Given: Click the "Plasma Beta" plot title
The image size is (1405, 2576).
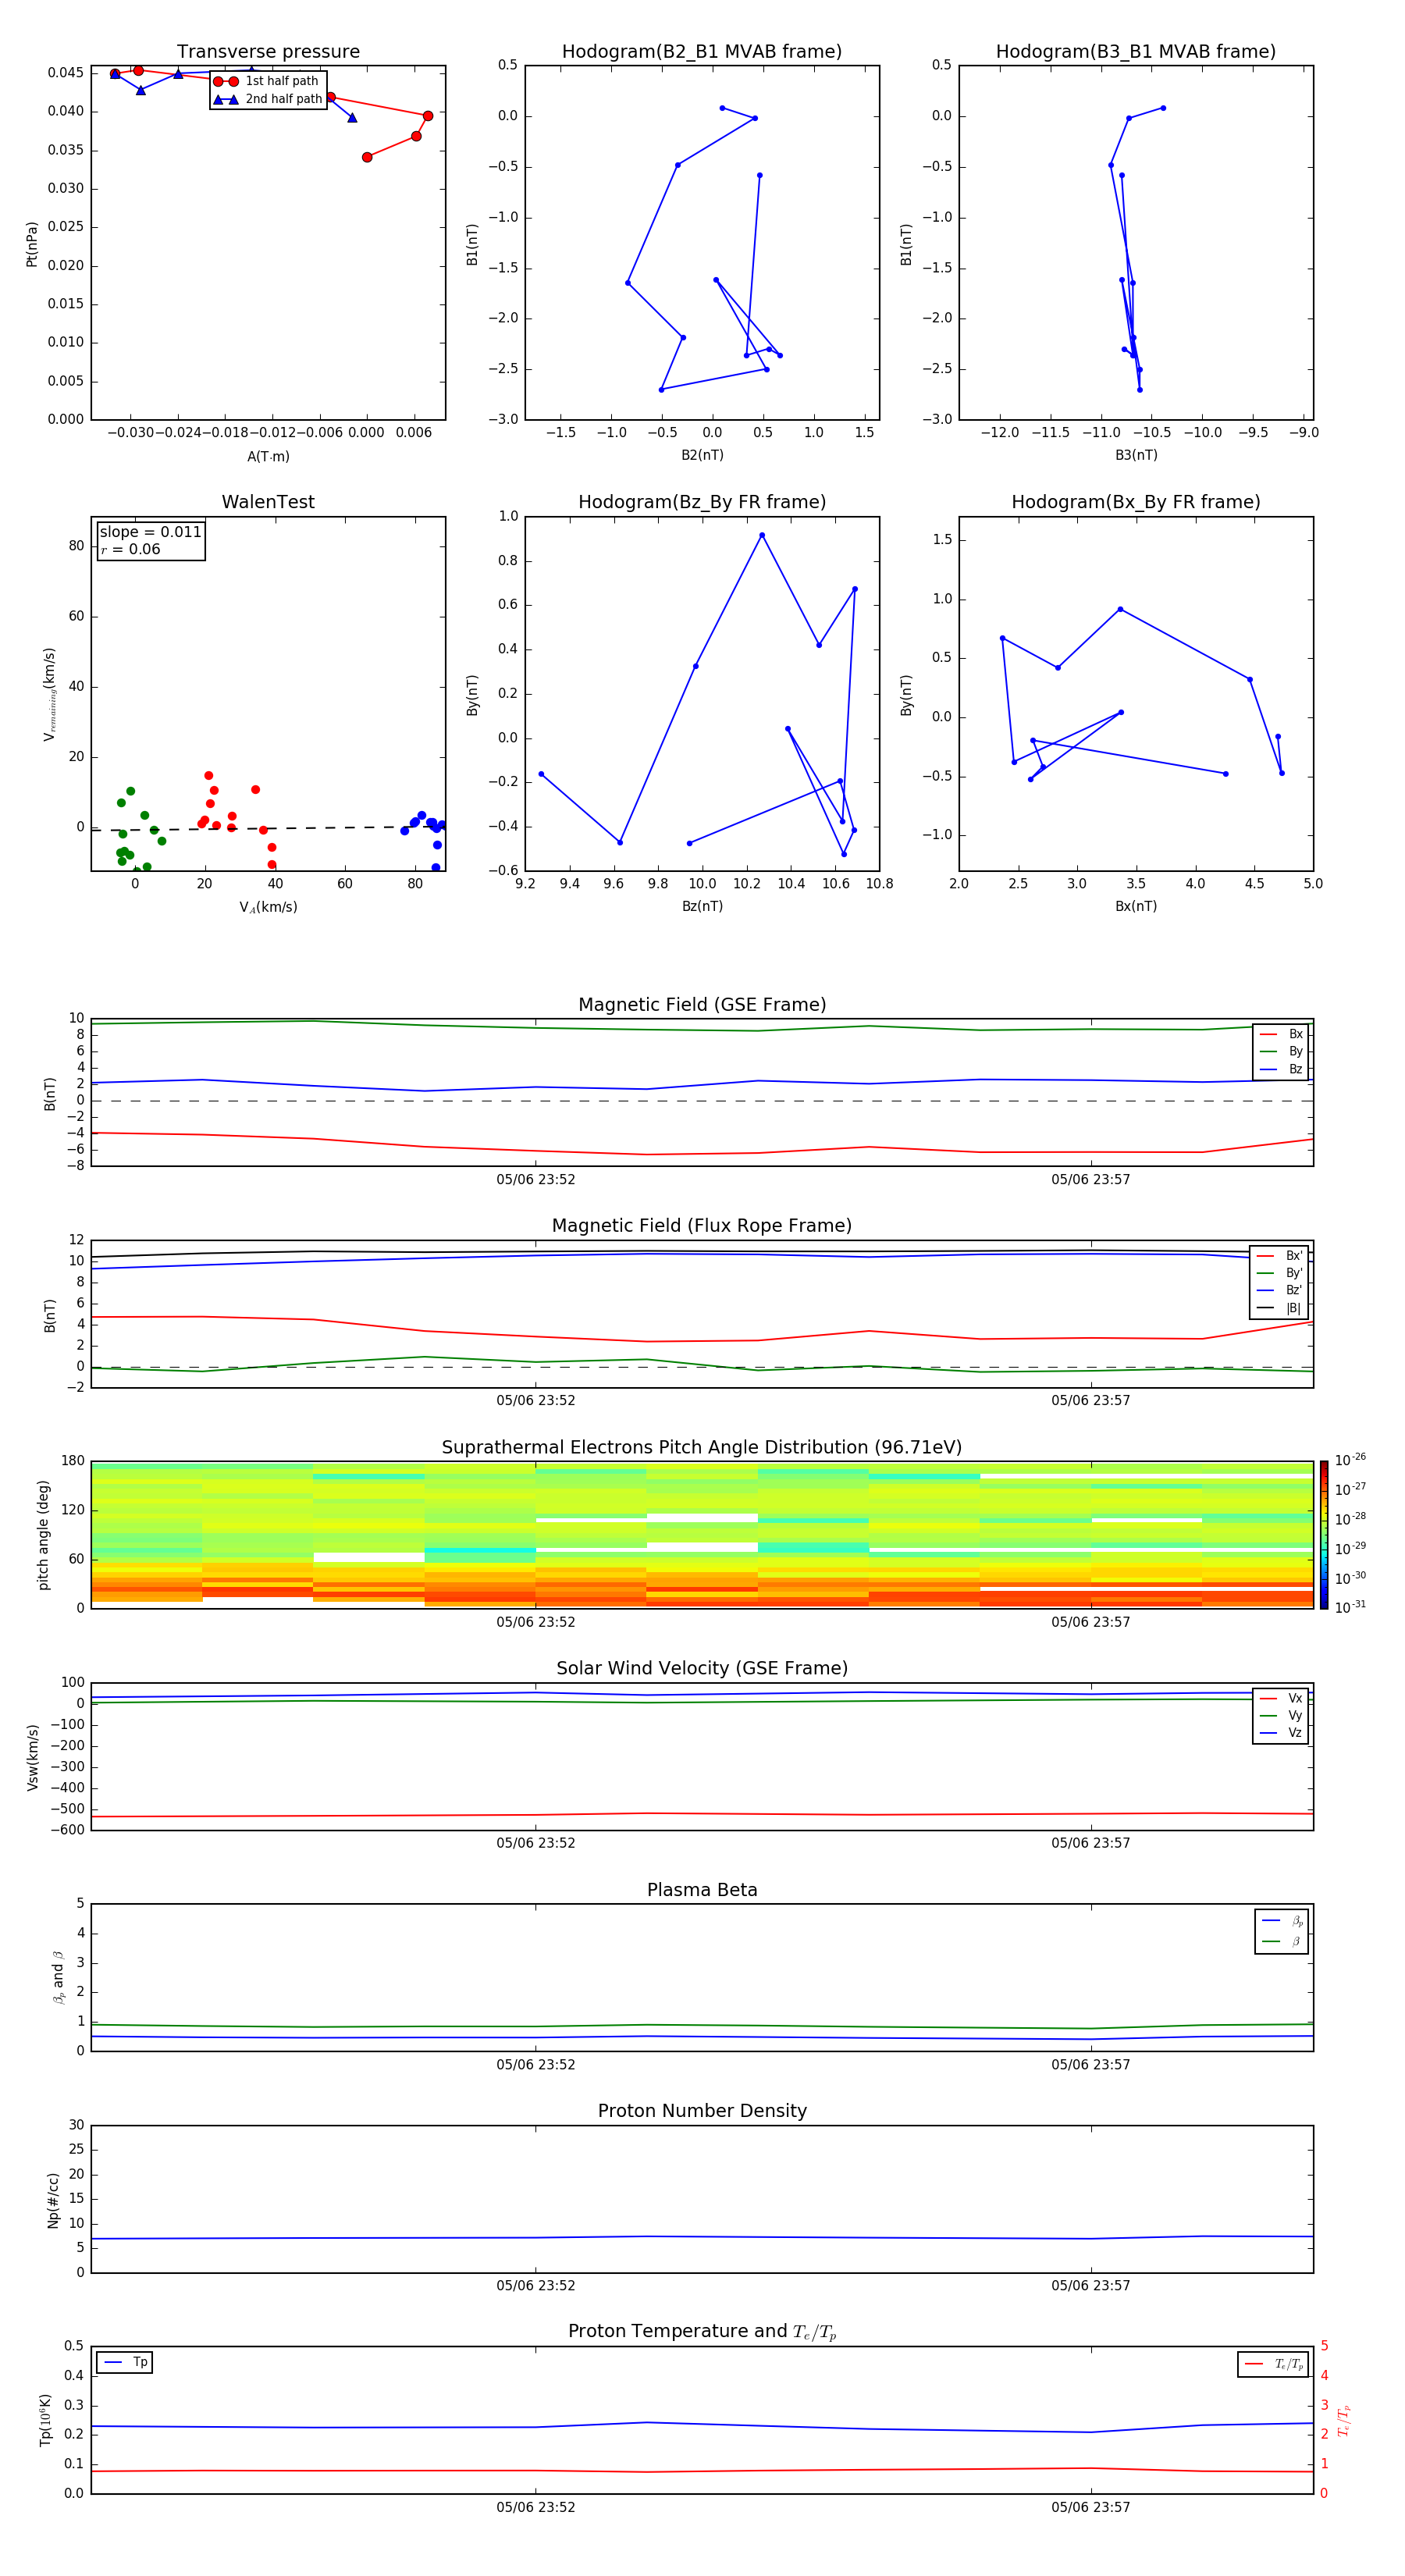Looking at the screenshot, I should pos(702,1890).
